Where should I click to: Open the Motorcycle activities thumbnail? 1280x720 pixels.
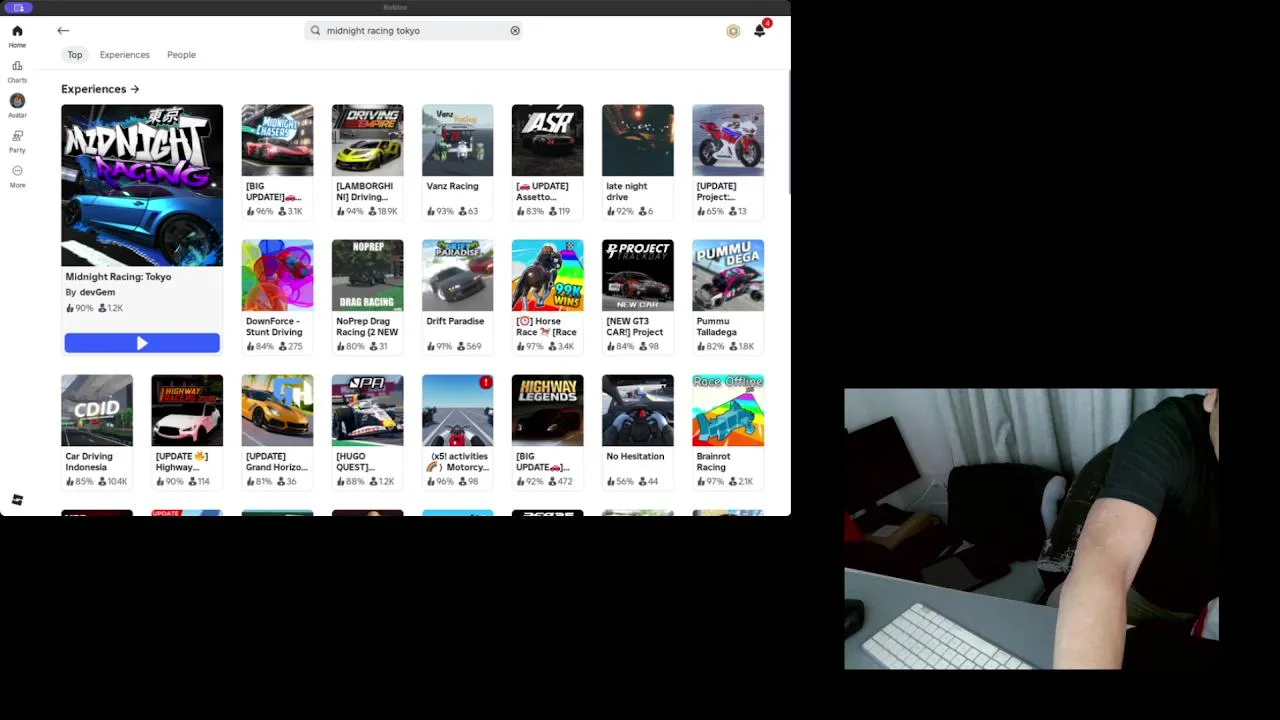[x=457, y=410]
